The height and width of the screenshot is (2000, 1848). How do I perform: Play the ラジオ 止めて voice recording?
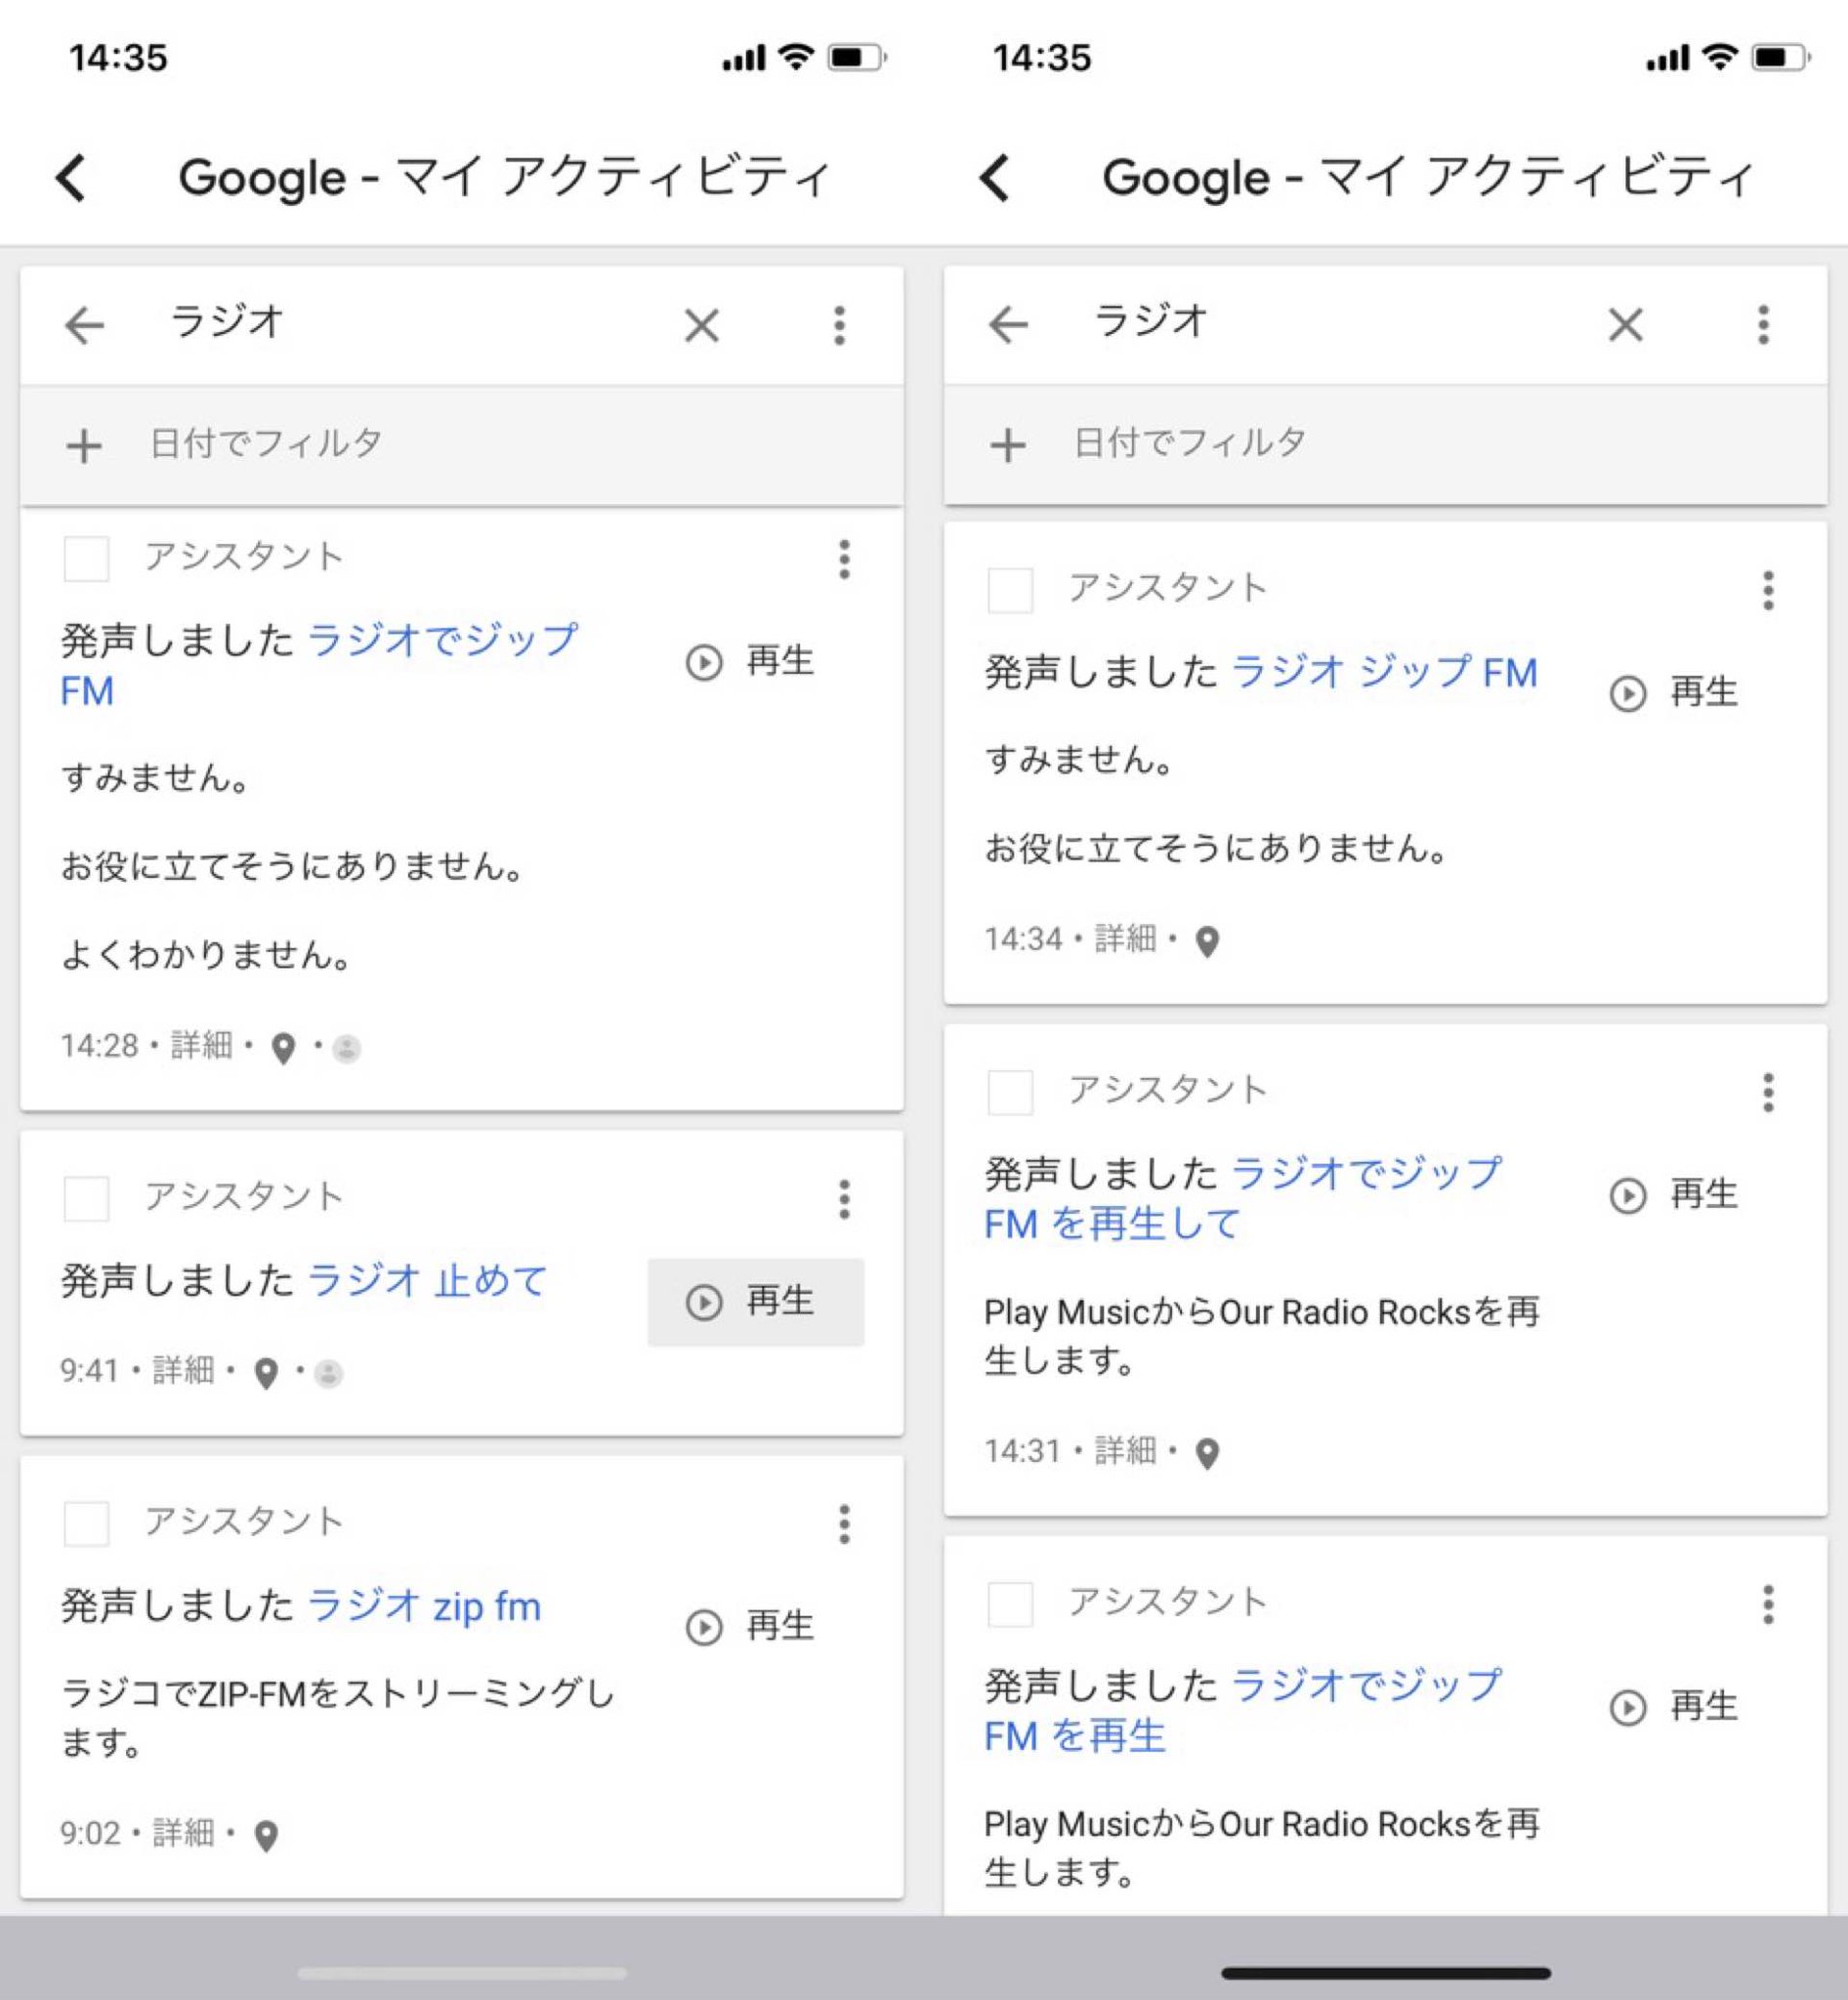[x=755, y=1302]
